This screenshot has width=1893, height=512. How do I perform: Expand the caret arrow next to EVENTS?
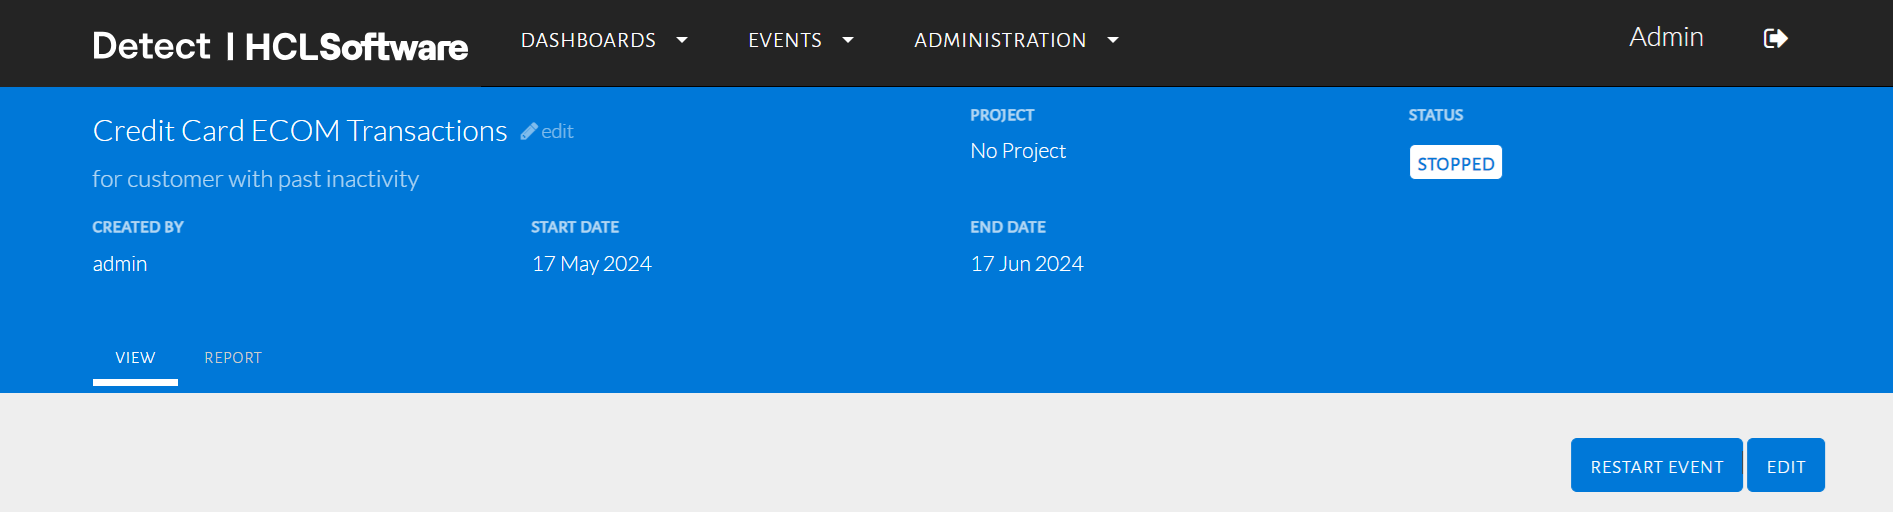click(848, 40)
